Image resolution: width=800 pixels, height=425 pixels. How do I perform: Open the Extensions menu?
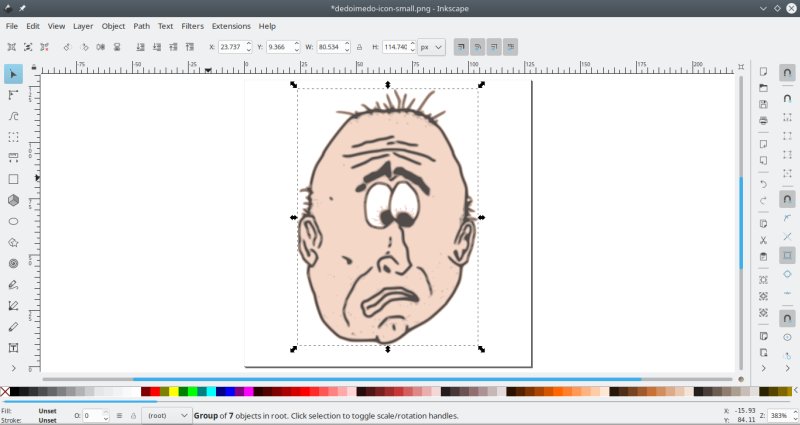(231, 26)
